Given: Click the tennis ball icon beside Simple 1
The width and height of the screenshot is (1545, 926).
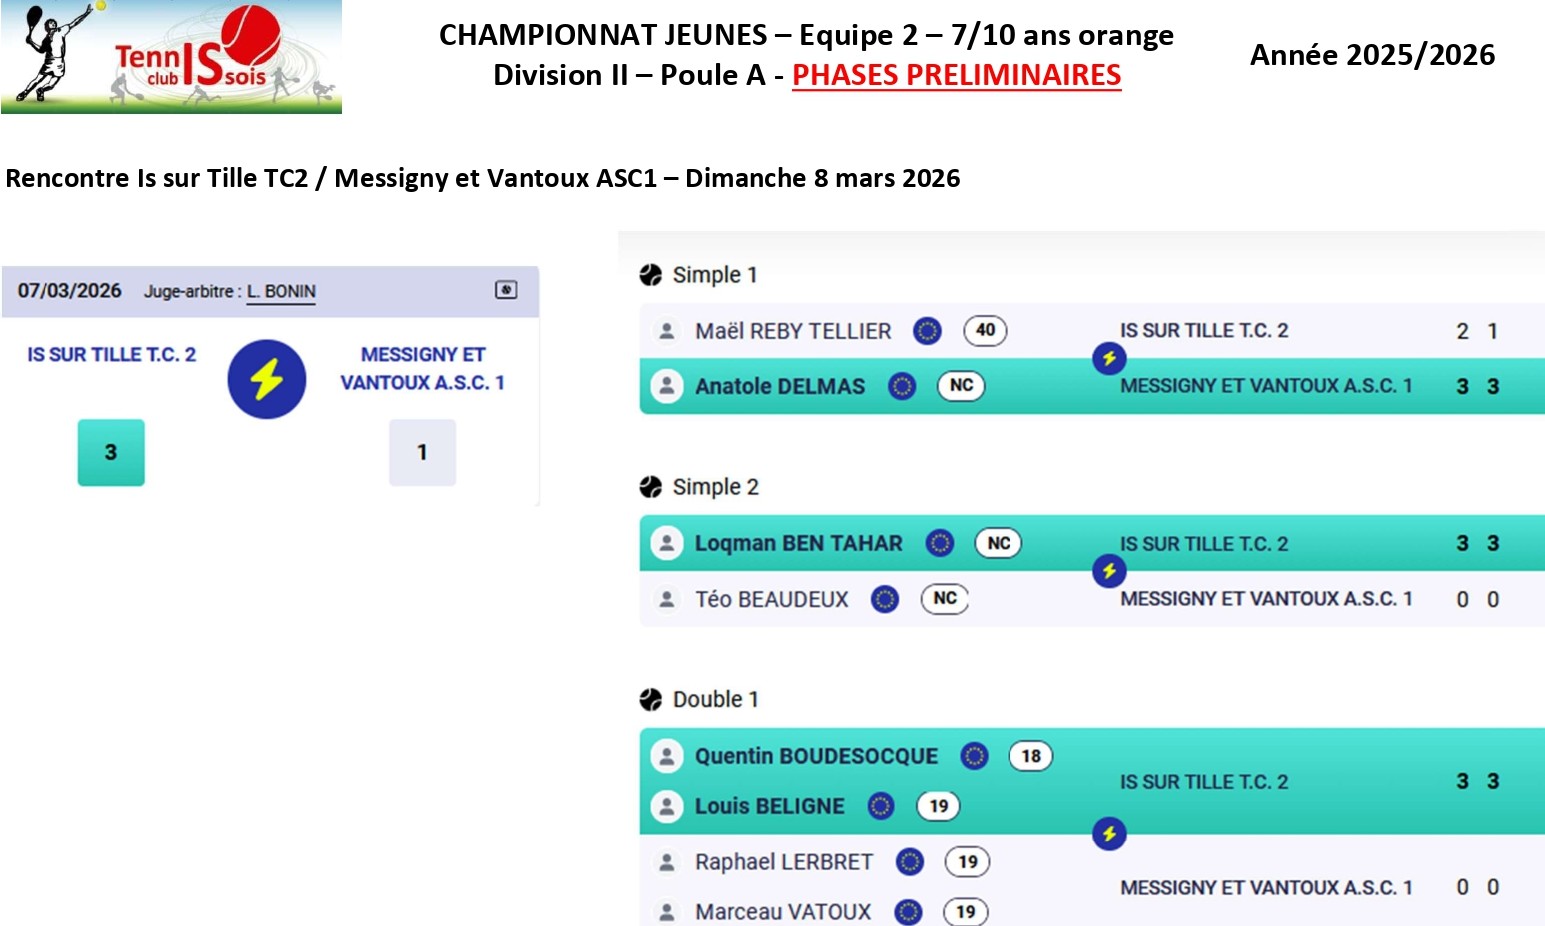Looking at the screenshot, I should click(651, 275).
